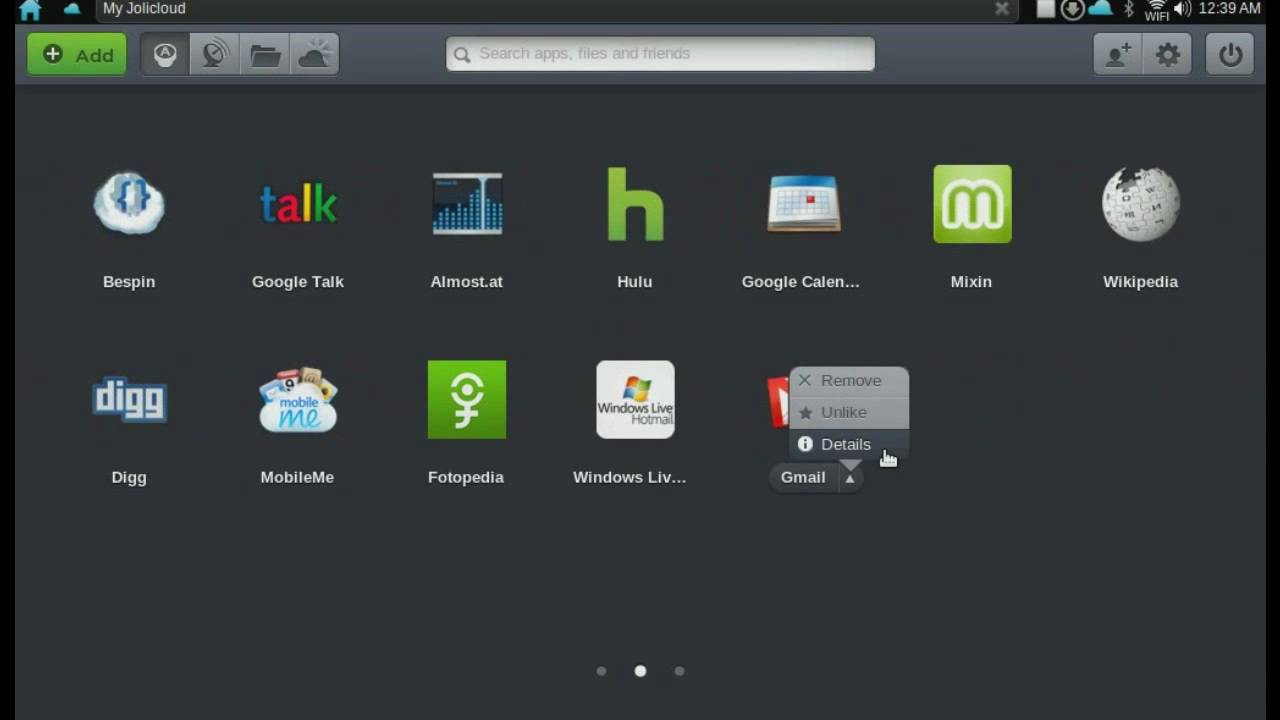Viewport: 1280px width, 720px height.
Task: Select the apps launcher view icon
Action: (x=165, y=54)
